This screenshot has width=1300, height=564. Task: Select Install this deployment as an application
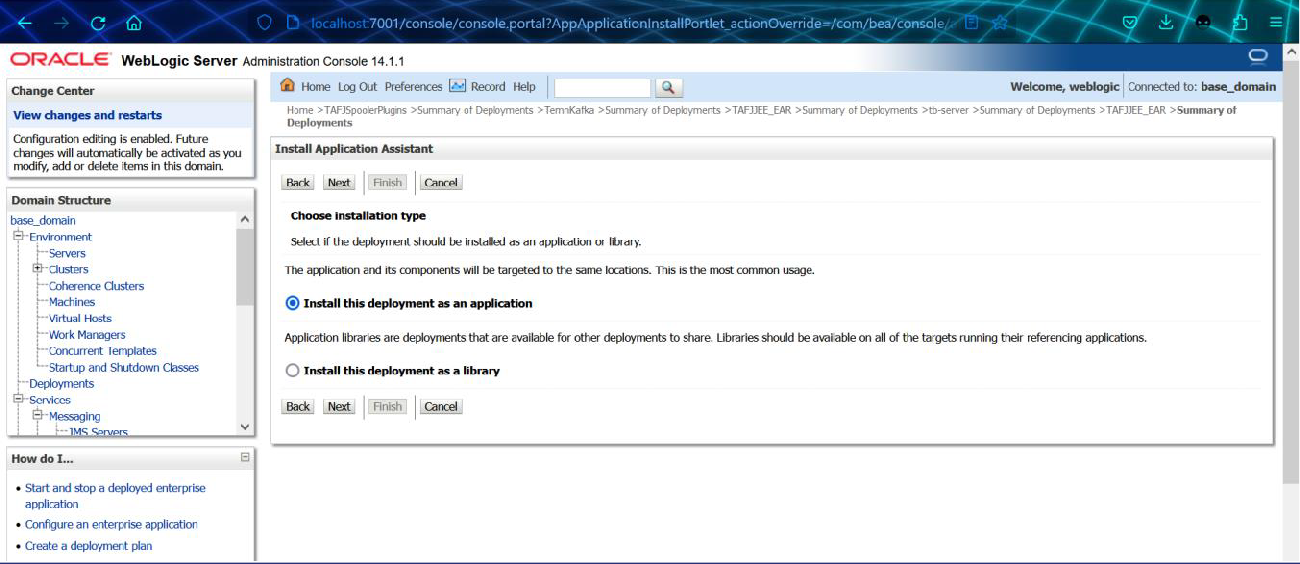[292, 303]
